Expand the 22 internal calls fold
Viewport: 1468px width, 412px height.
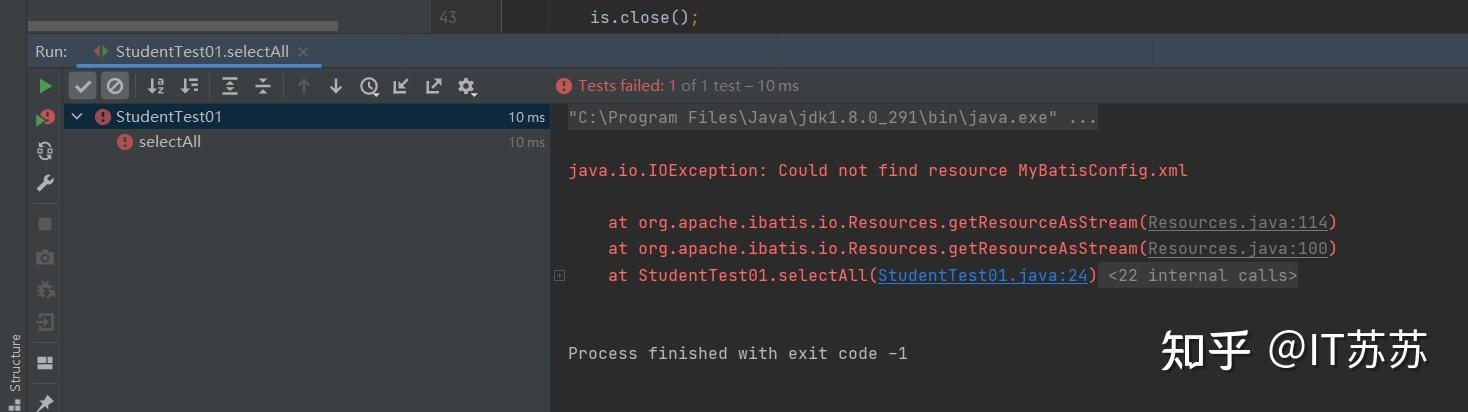click(1201, 275)
